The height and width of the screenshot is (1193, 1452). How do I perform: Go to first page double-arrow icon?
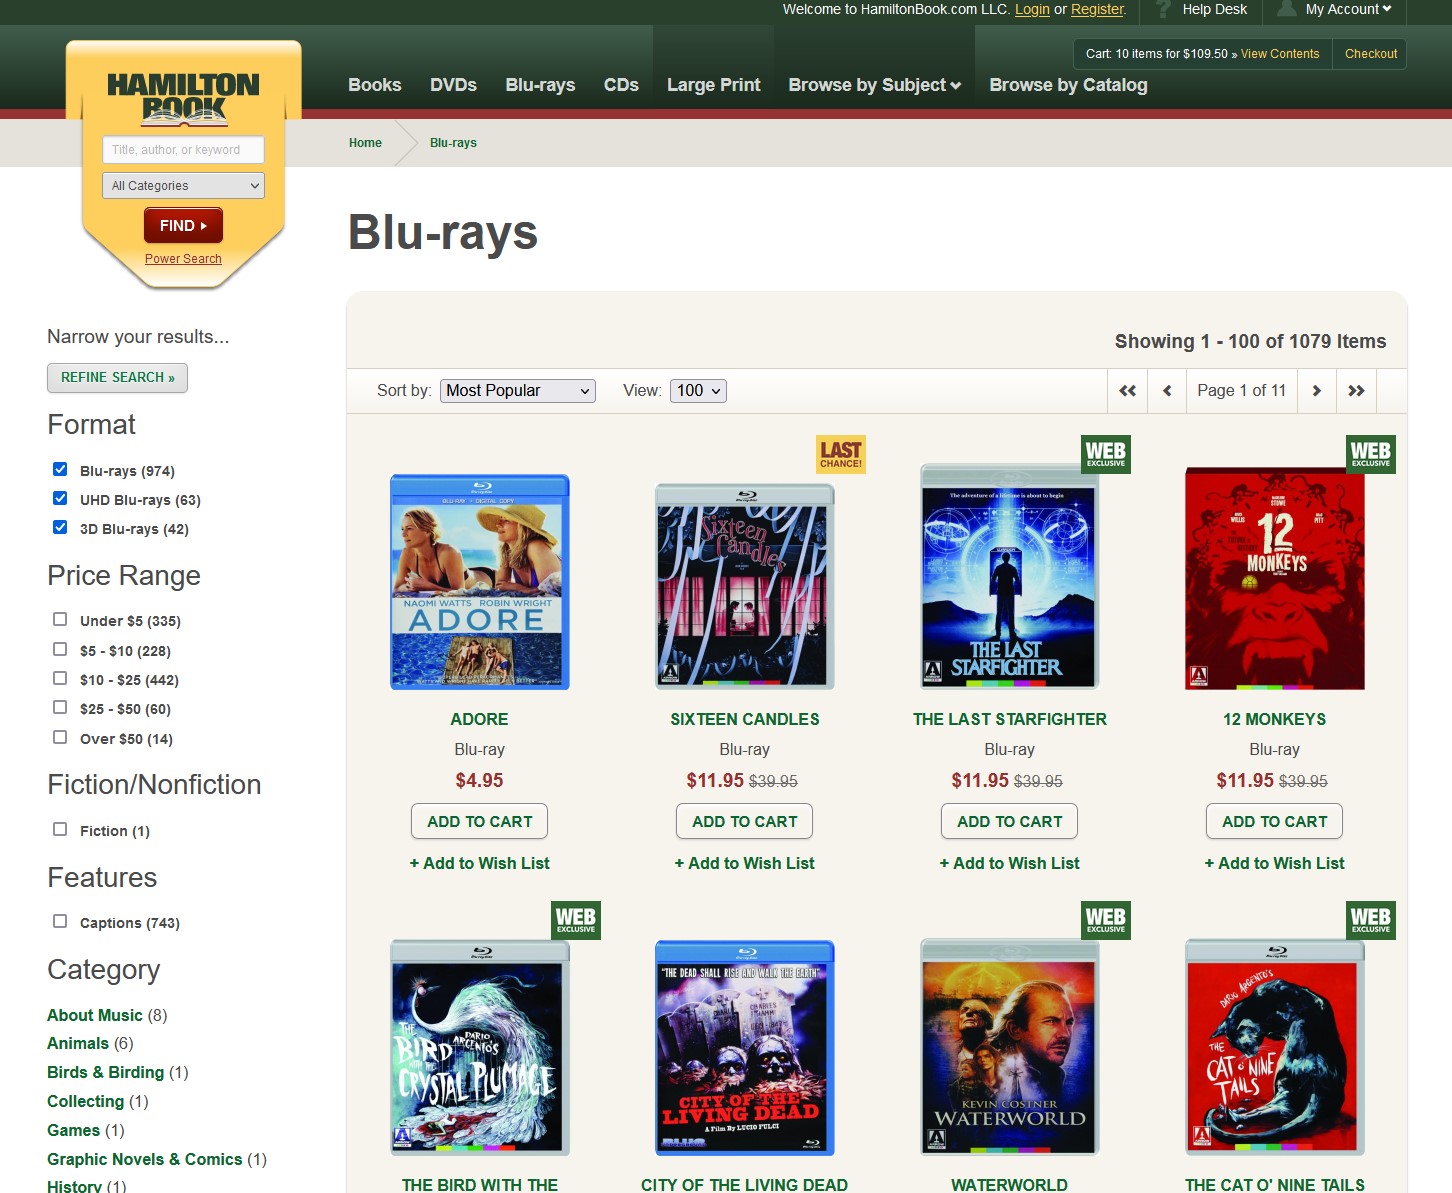click(x=1128, y=391)
